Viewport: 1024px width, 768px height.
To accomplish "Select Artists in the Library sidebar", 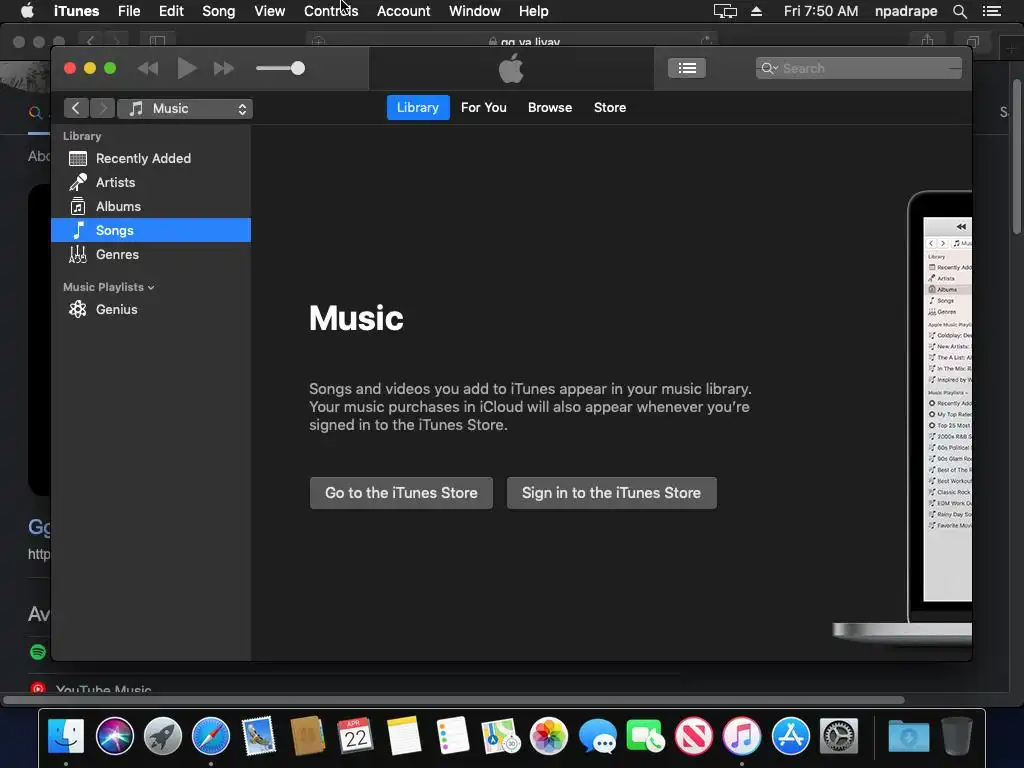I will click(x=151, y=182).
